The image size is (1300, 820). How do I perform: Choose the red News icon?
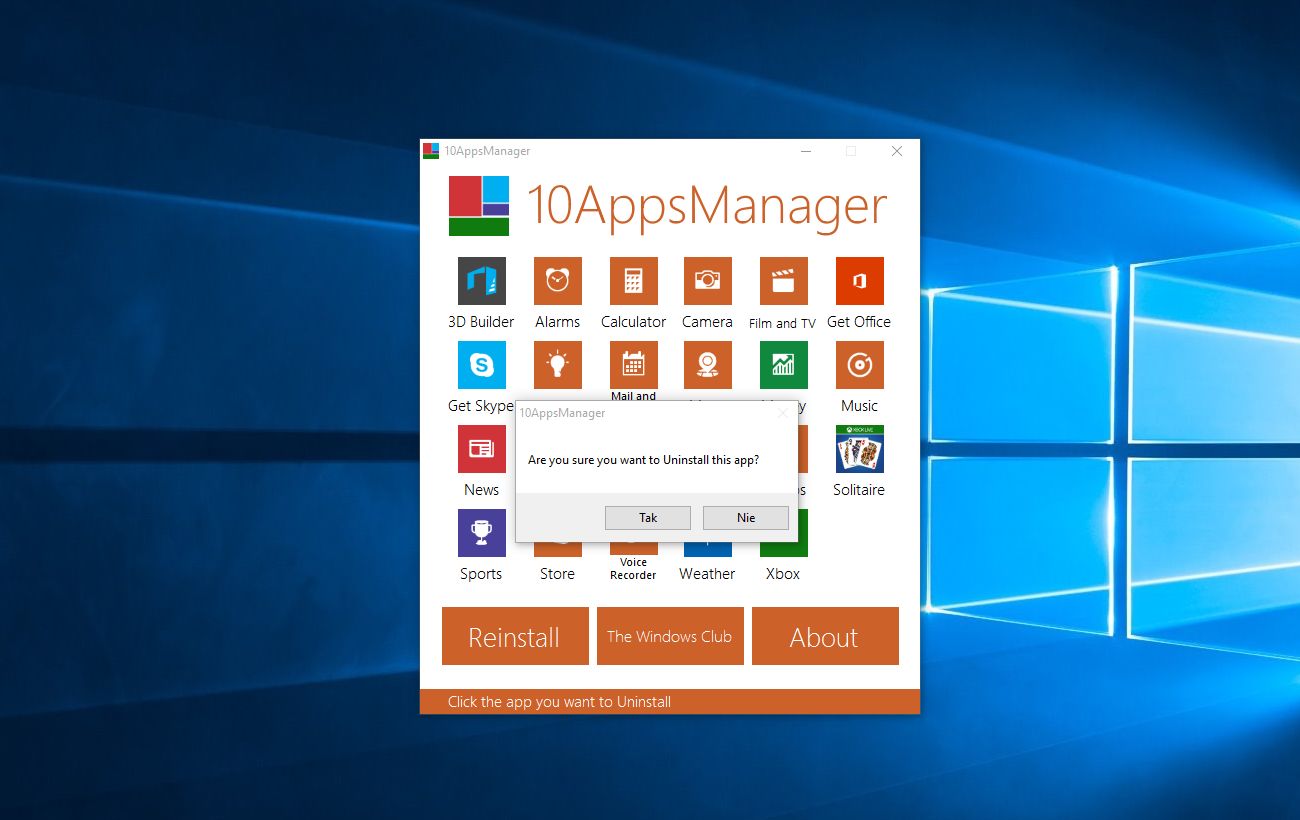click(481, 449)
